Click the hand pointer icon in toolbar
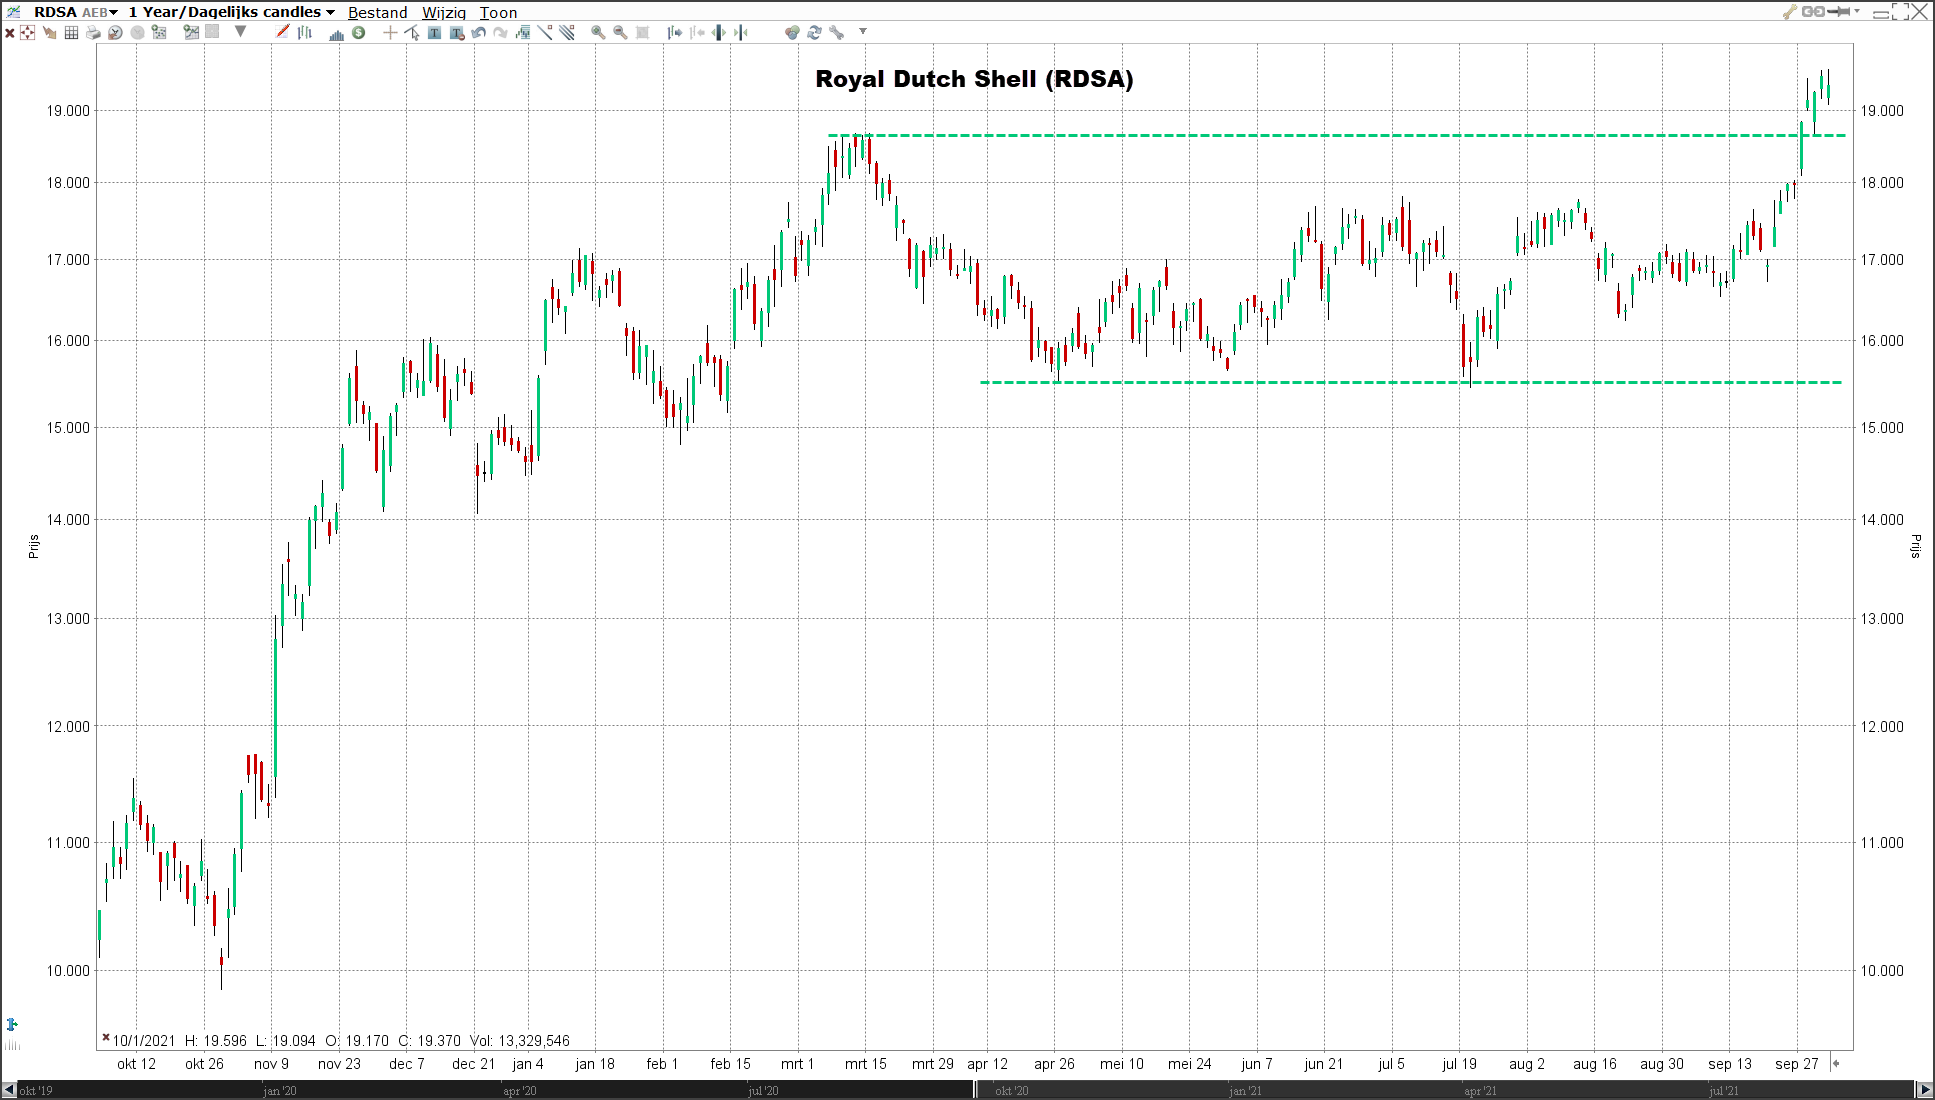 49,33
